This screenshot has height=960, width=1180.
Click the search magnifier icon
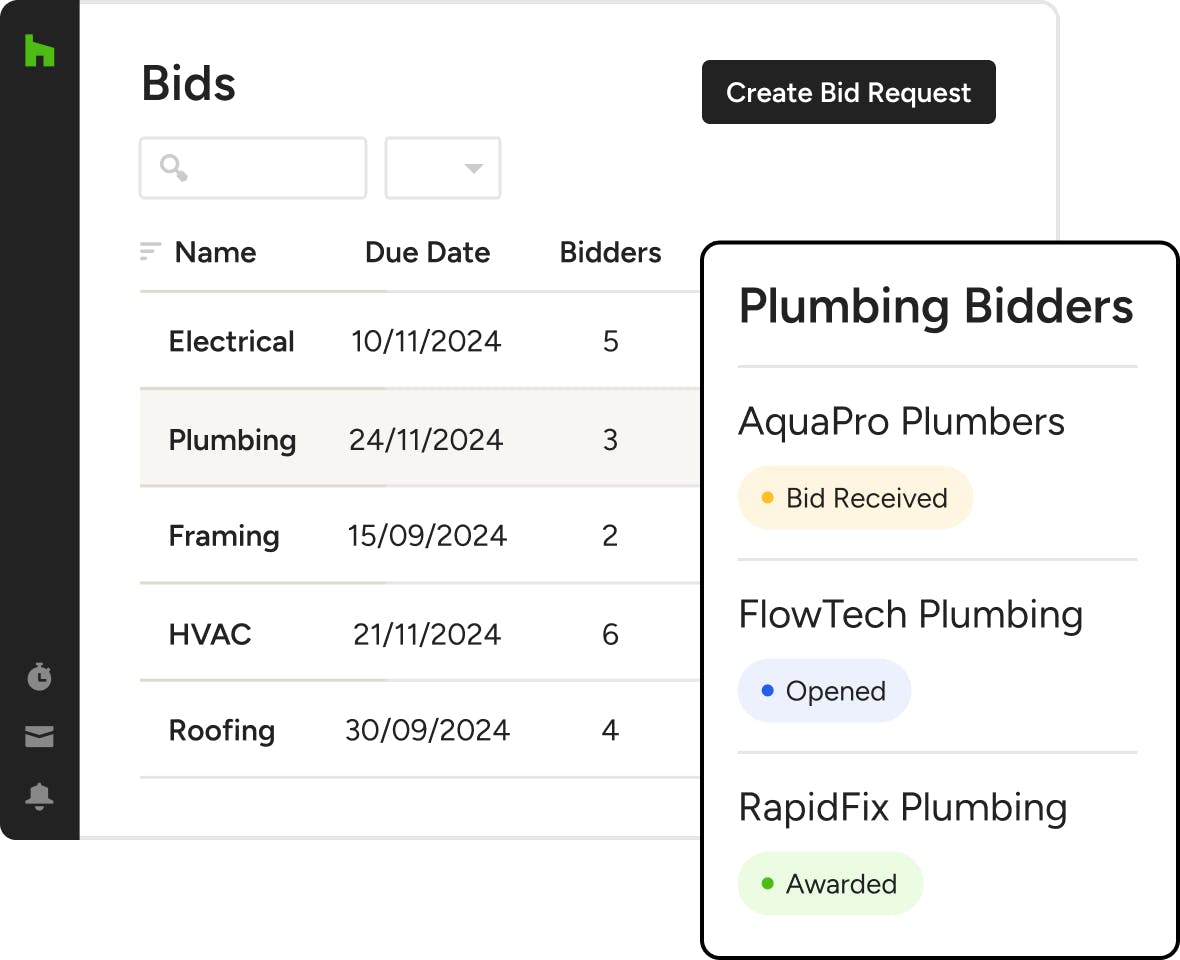pos(174,168)
